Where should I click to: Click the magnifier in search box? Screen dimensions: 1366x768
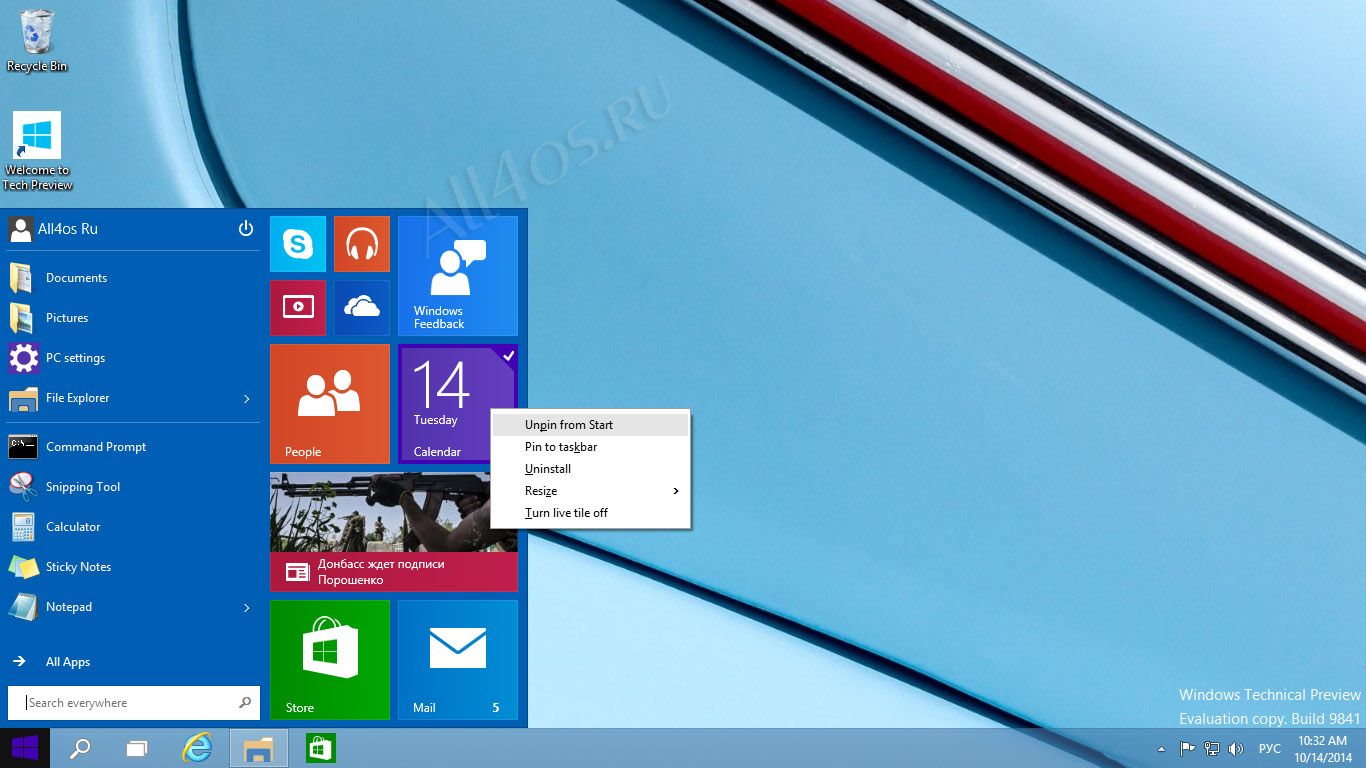(245, 703)
